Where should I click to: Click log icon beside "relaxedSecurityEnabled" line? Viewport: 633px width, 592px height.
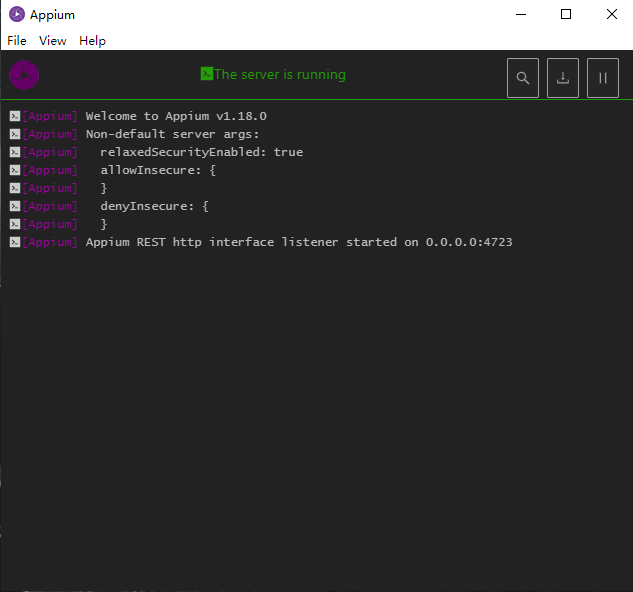click(x=15, y=152)
